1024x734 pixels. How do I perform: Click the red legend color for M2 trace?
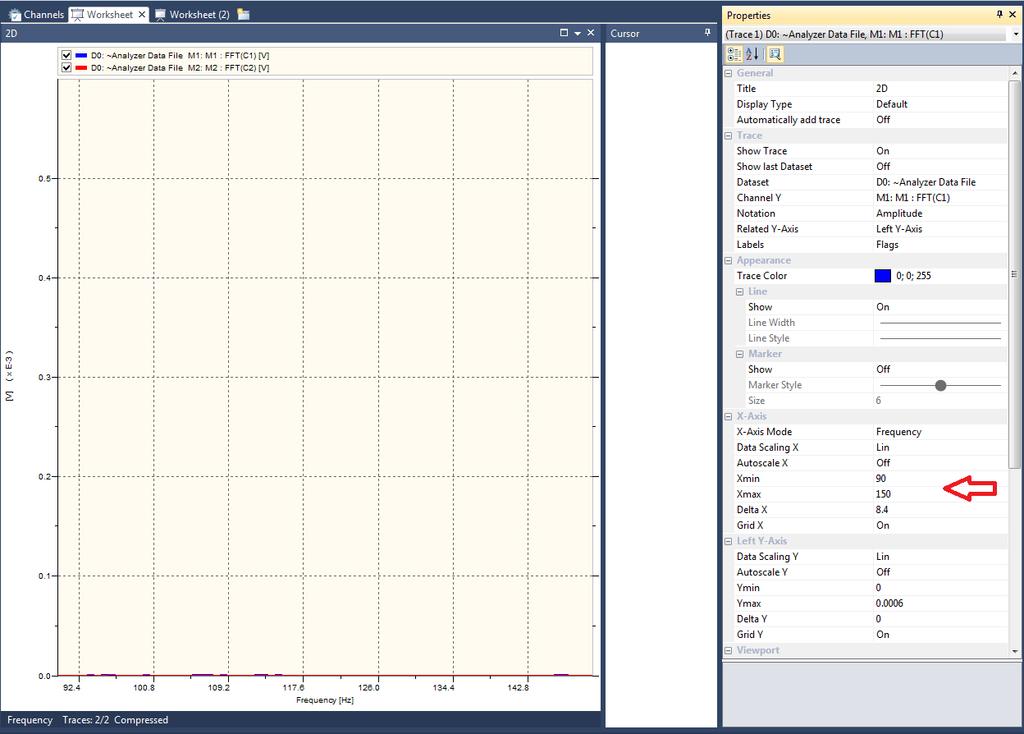coord(81,67)
